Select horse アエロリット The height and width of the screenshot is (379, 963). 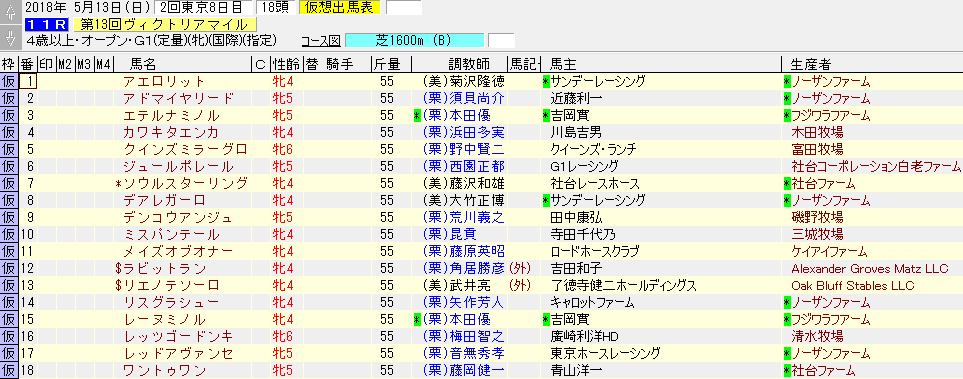click(x=164, y=81)
